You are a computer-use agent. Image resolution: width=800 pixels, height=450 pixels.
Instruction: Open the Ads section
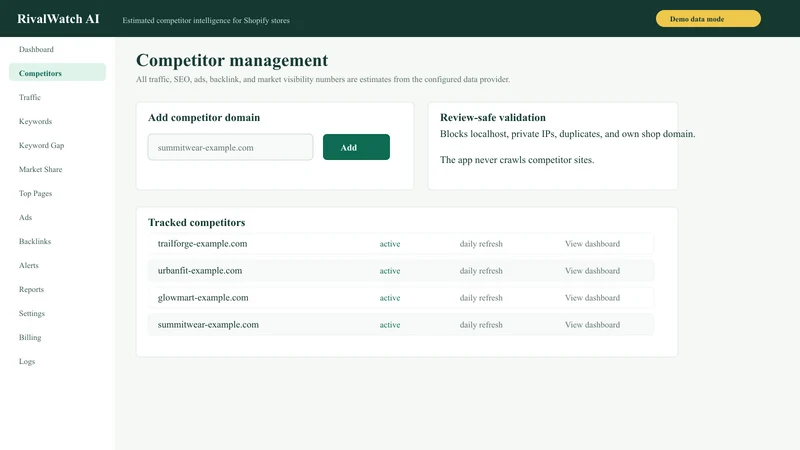pyautogui.click(x=26, y=217)
